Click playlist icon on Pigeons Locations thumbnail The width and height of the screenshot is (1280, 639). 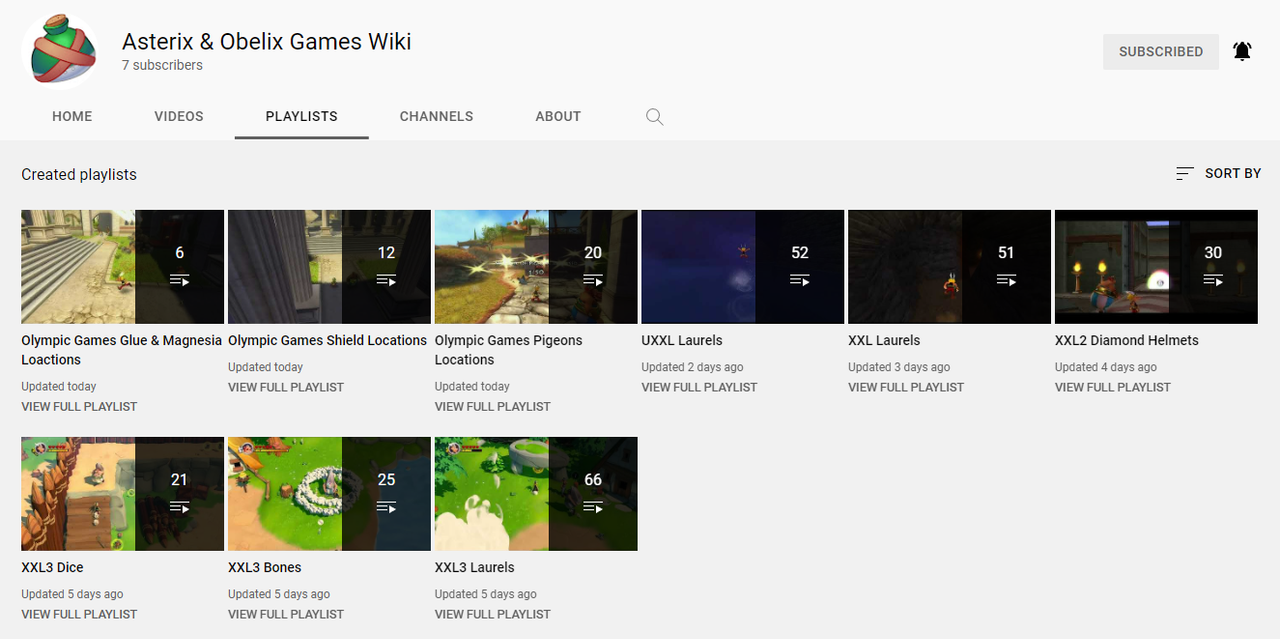coord(593,280)
